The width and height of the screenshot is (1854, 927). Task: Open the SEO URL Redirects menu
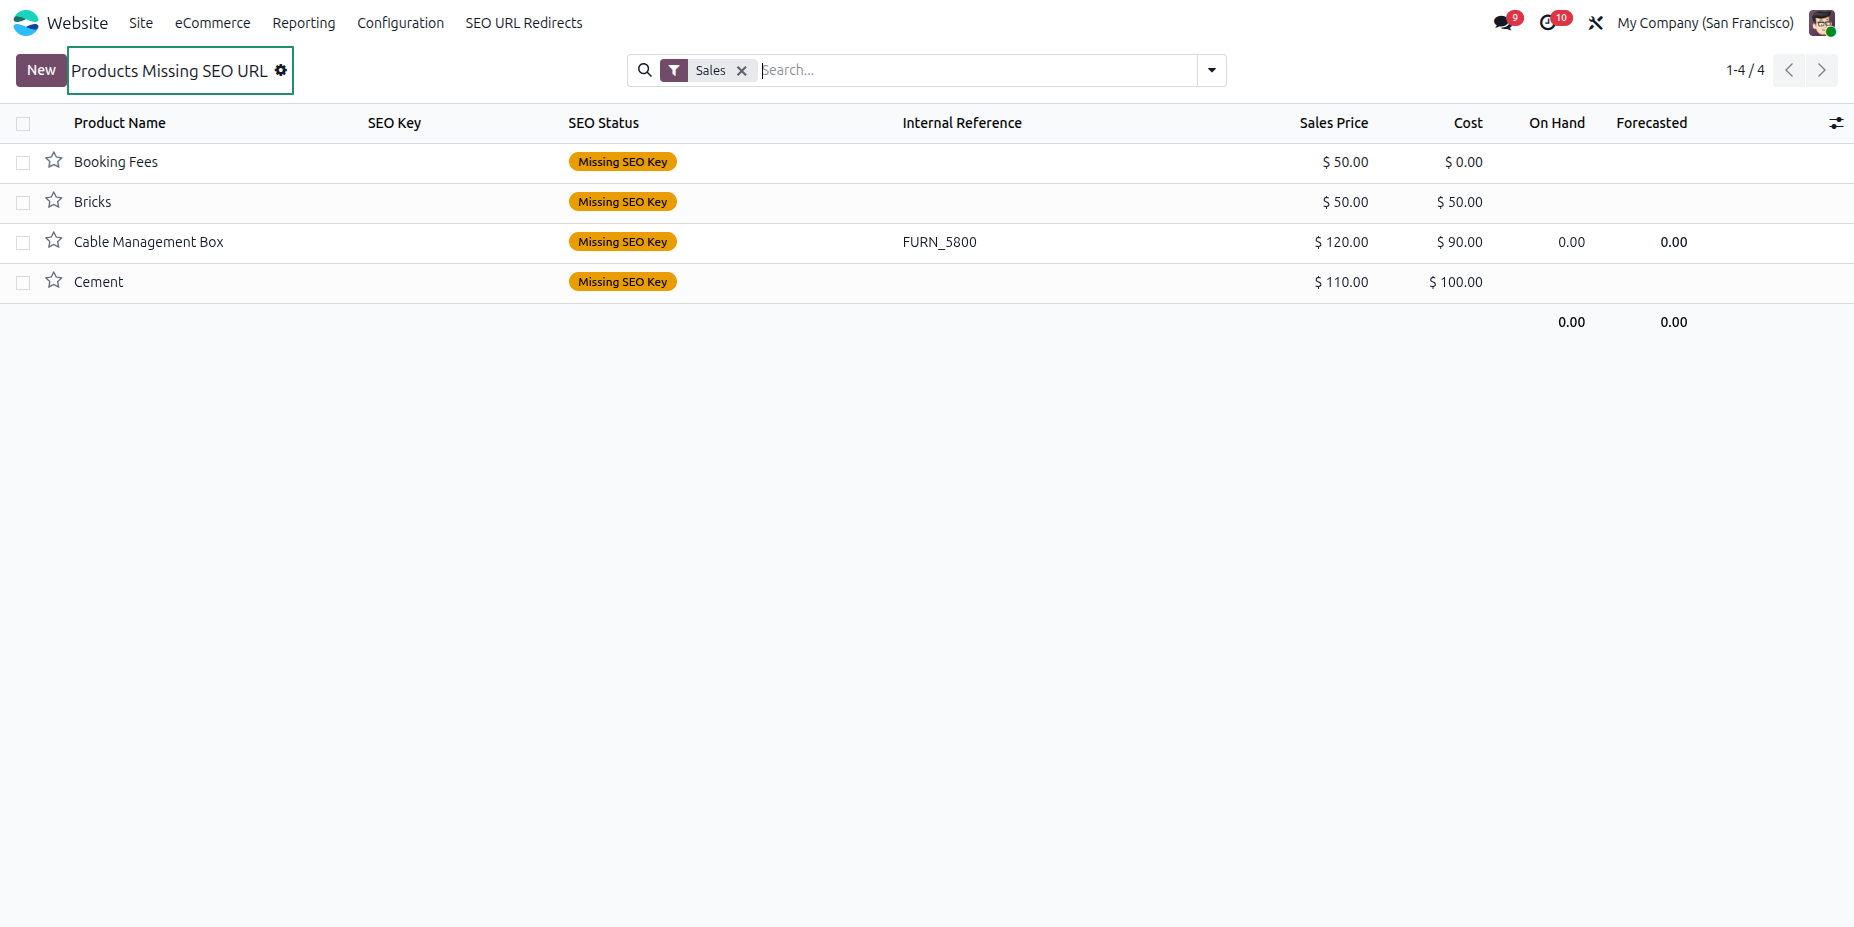(524, 23)
